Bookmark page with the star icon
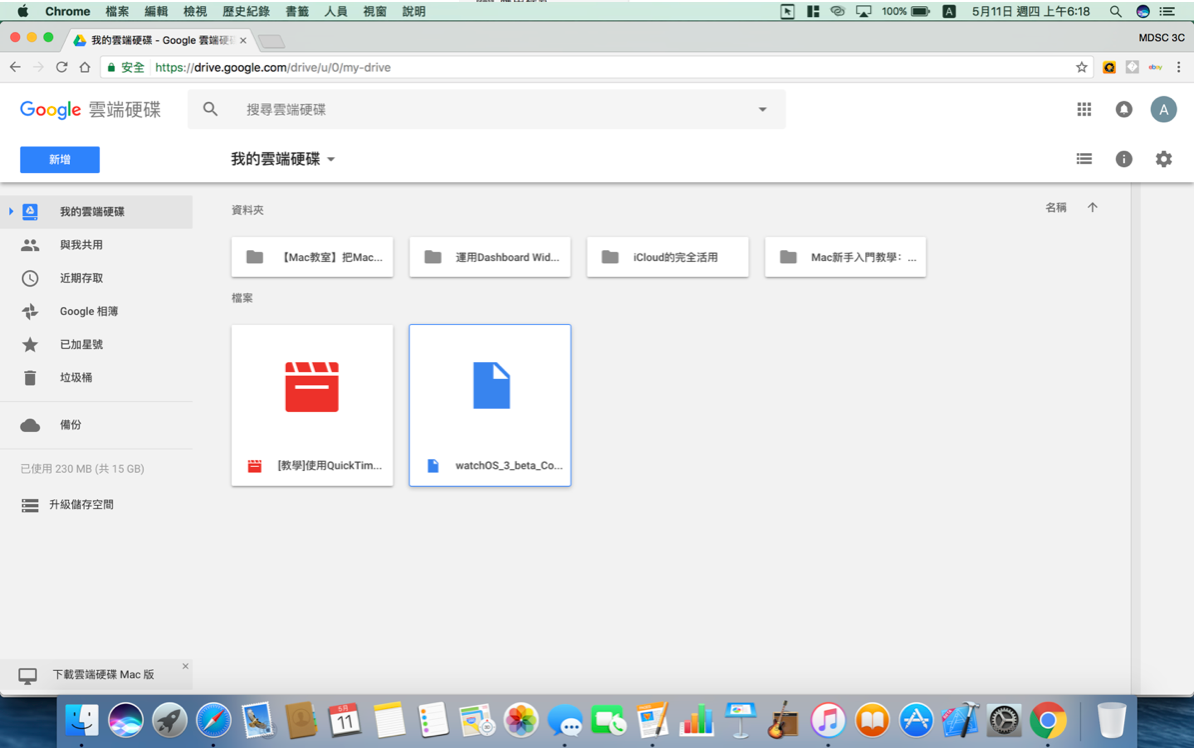This screenshot has width=1194, height=748. 1081,67
